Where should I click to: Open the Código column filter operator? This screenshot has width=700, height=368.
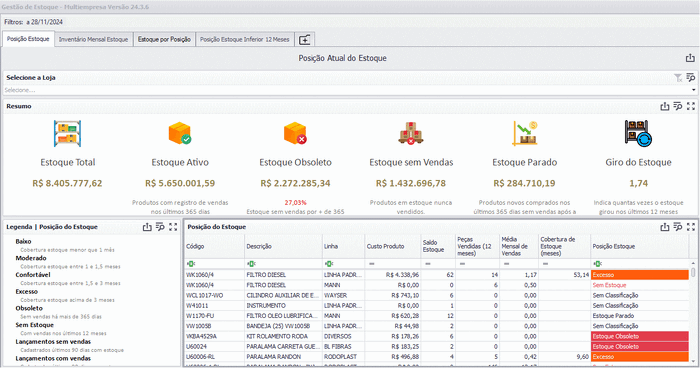point(191,264)
